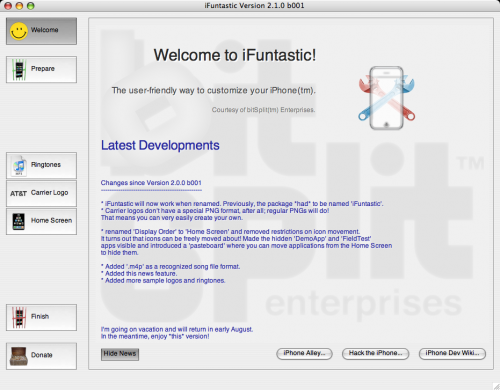Open the Home Screen phone icon

[19, 222]
